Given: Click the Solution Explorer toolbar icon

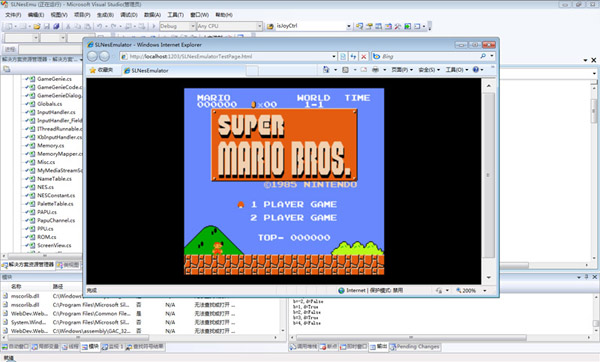Looking at the screenshot, I should point(359,26).
